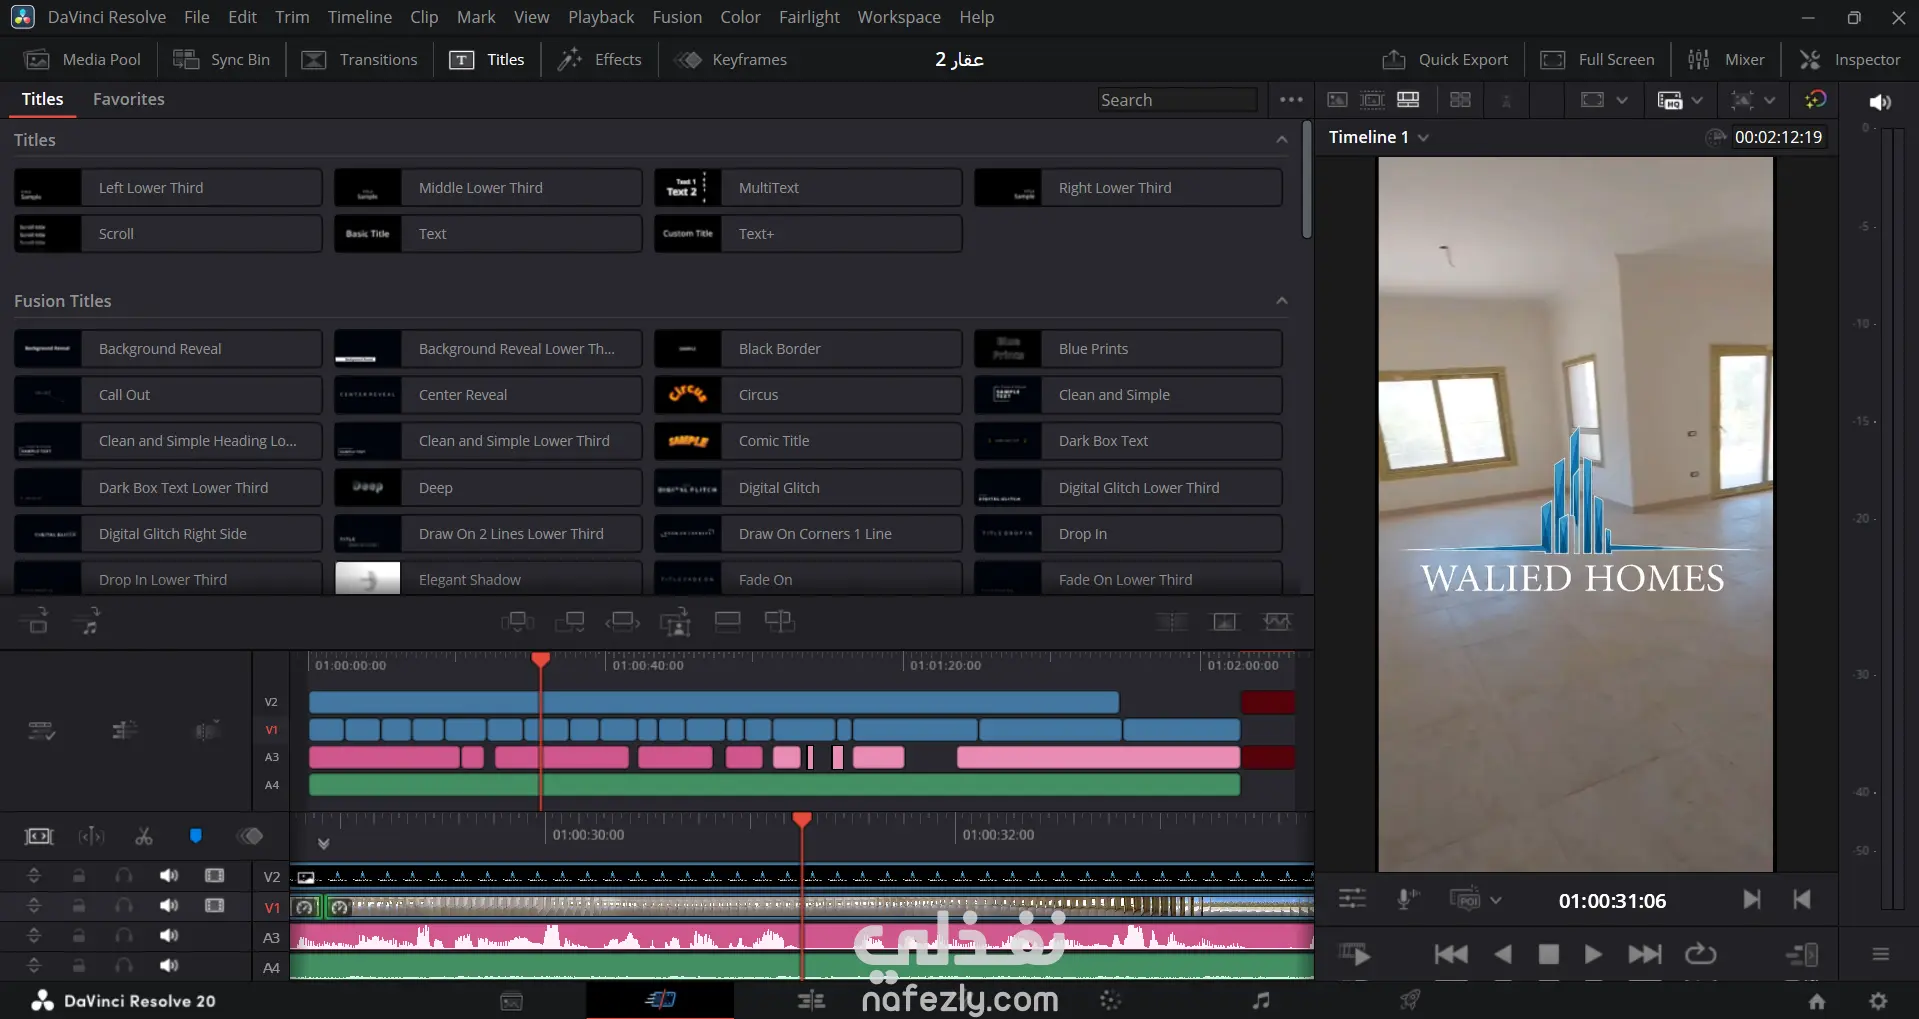Select the scissors split clip tool
The width and height of the screenshot is (1919, 1019).
(144, 836)
